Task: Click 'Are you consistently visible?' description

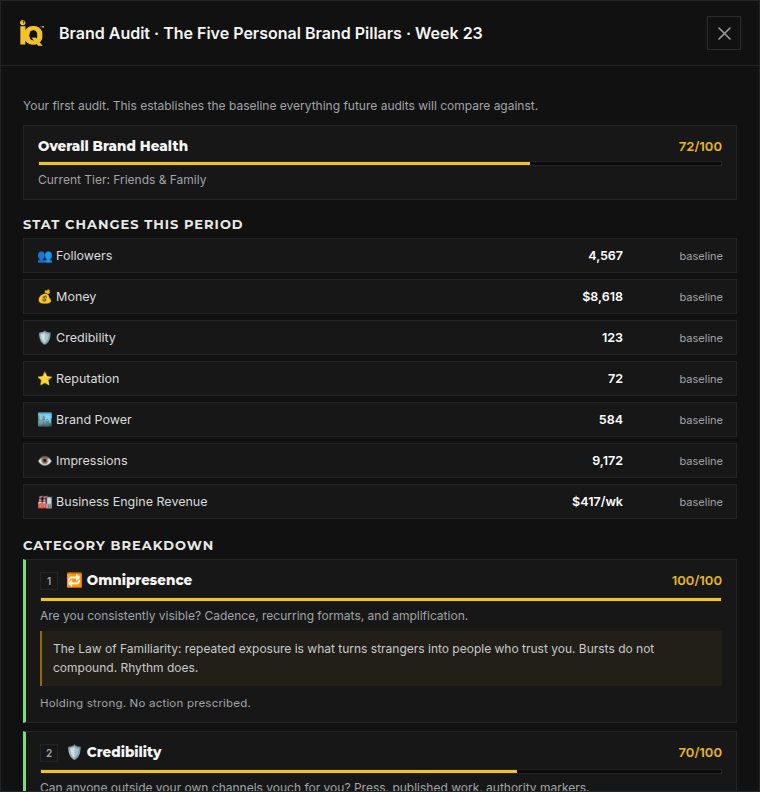Action: point(254,616)
